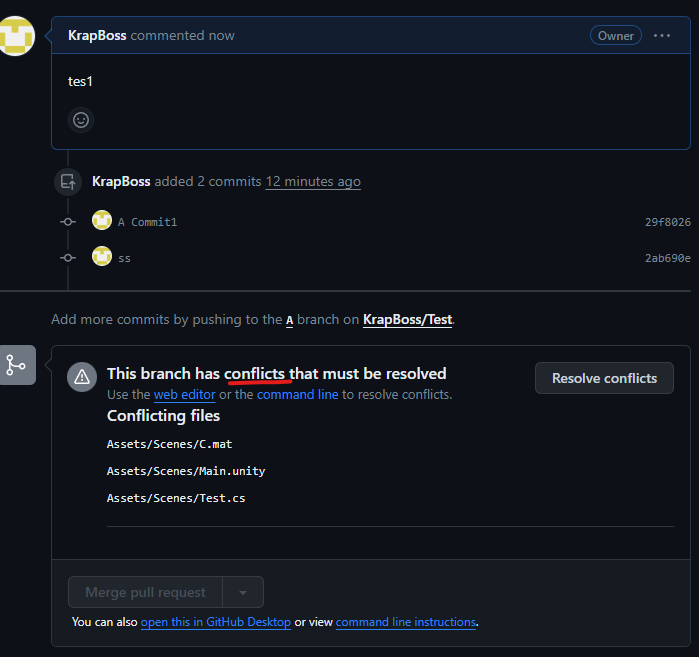
Task: Open the command line link for resolving conflicts
Action: [x=297, y=395]
